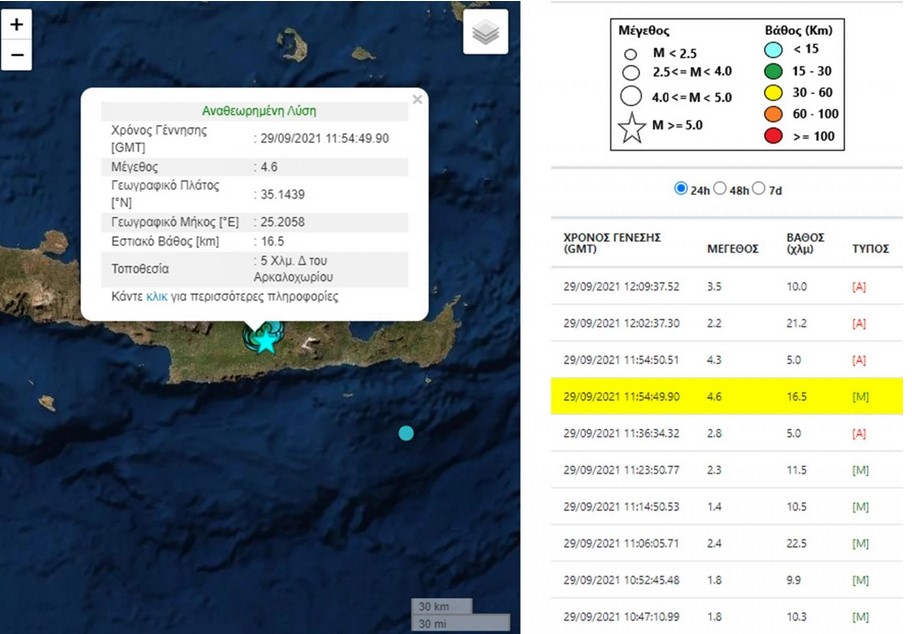Click the star 'M >= 5.0' legend symbol

[x=632, y=128]
